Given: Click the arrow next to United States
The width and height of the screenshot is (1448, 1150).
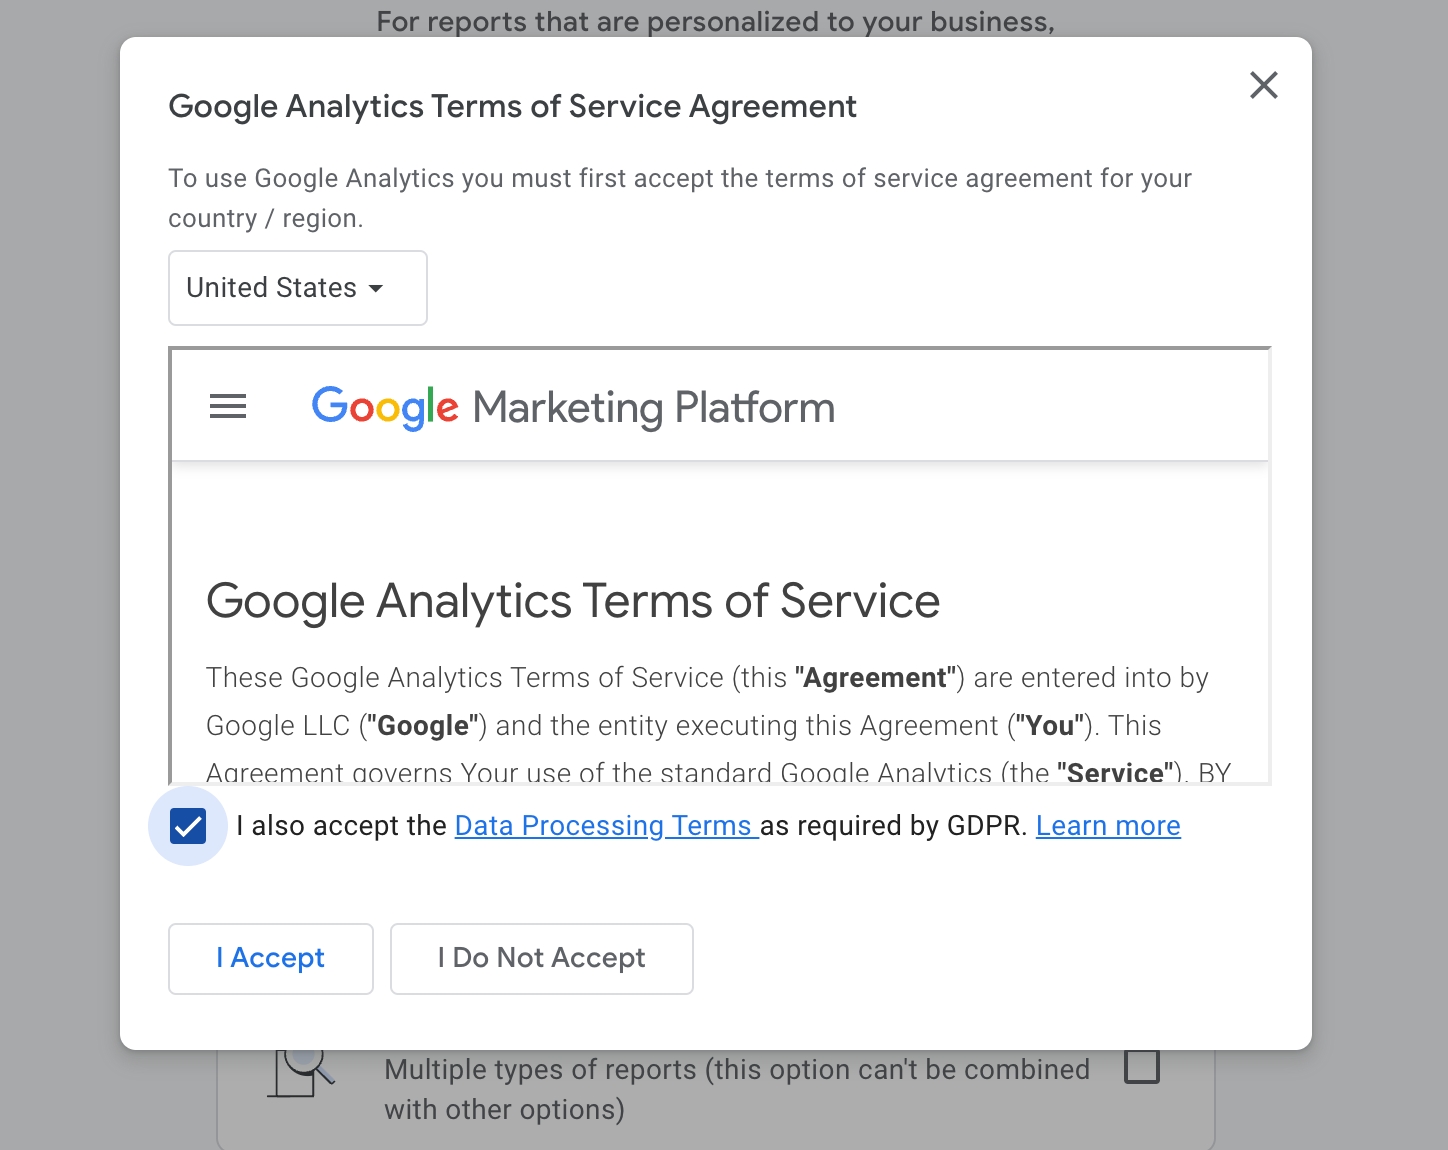Looking at the screenshot, I should pyautogui.click(x=376, y=288).
